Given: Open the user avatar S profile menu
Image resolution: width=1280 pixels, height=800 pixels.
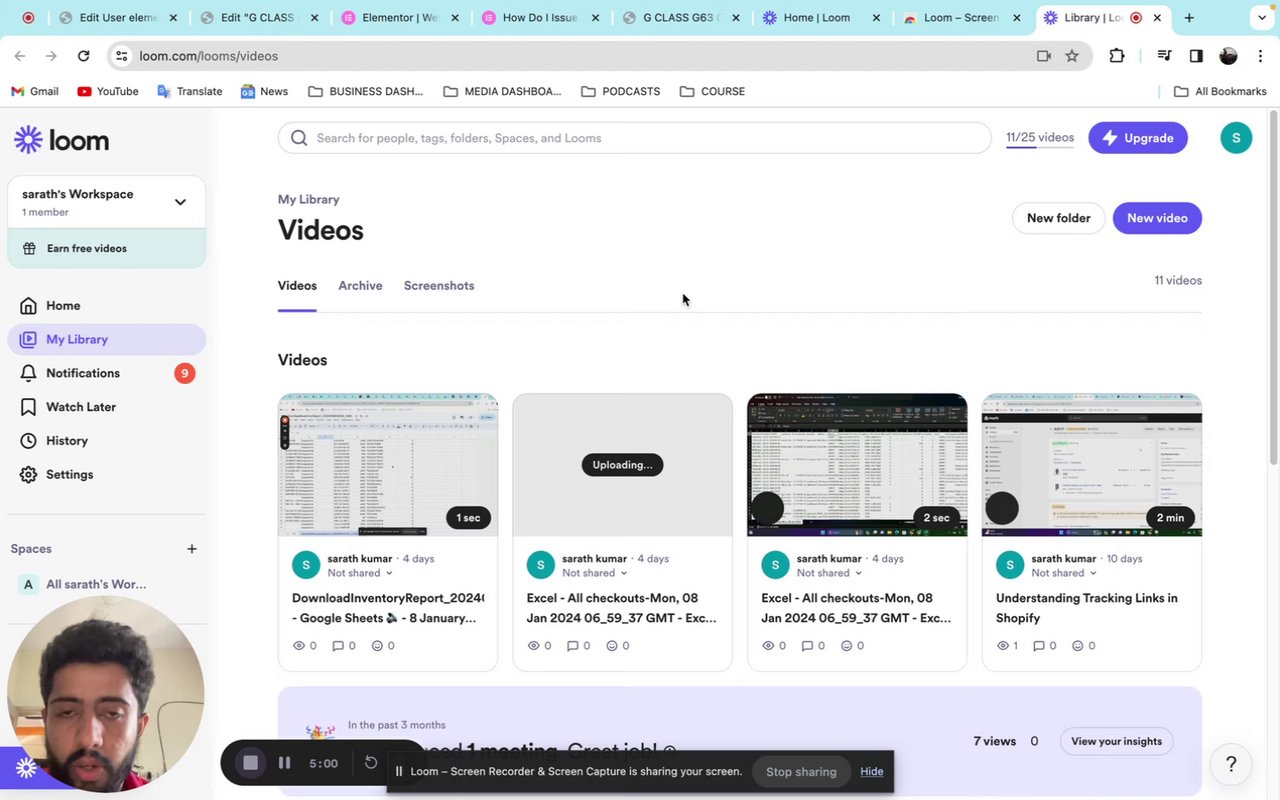Looking at the screenshot, I should [x=1236, y=138].
